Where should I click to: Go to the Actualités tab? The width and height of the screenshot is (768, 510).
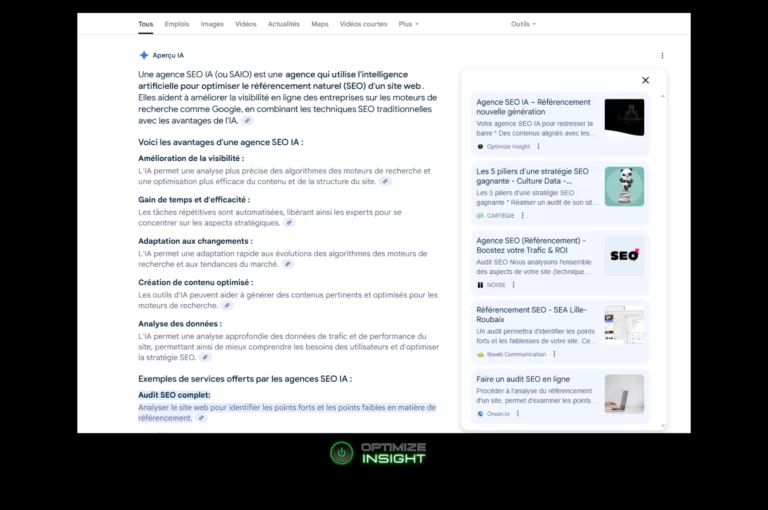coord(284,24)
